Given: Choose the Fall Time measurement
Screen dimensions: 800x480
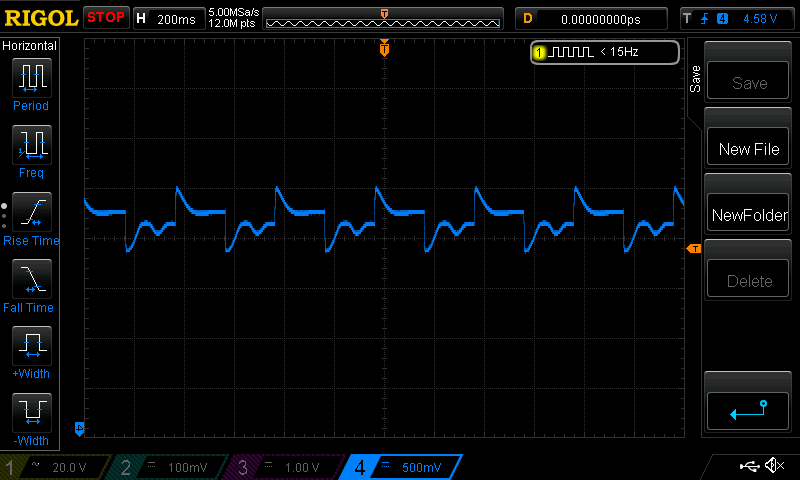Looking at the screenshot, I should (31, 285).
